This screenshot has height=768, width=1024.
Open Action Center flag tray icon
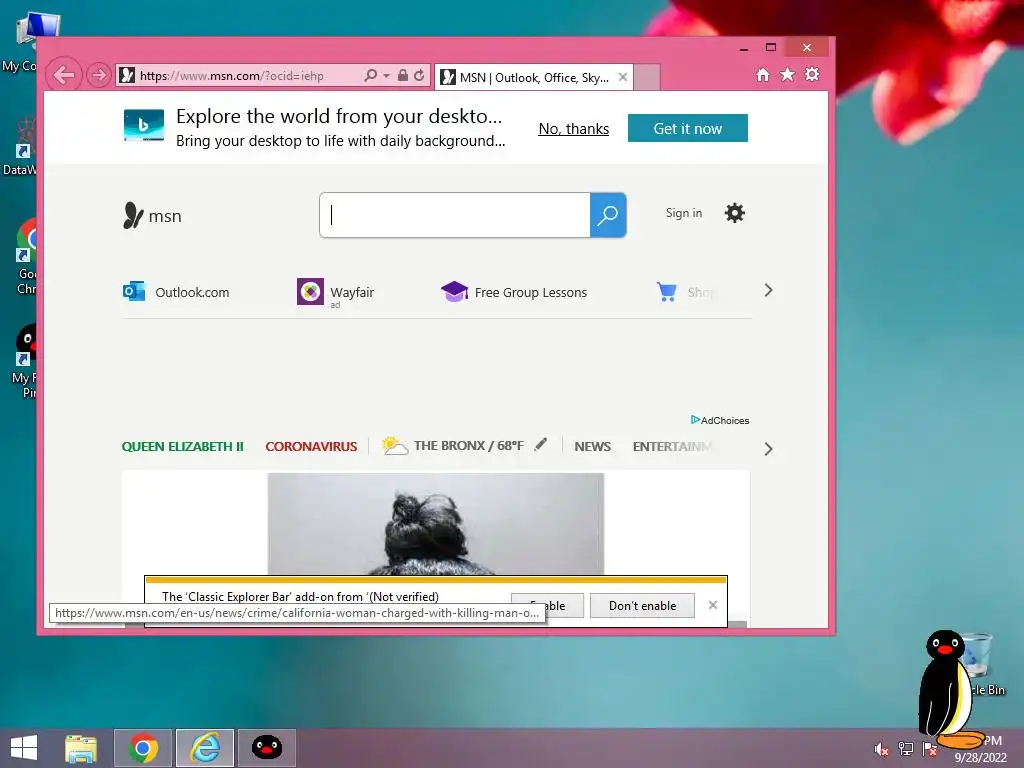[x=929, y=749]
